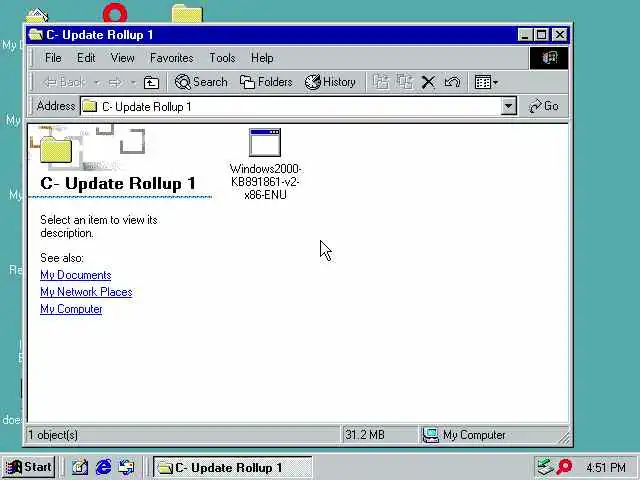Viewport: 640px width, 480px height.
Task: Click the Undo toolbar icon
Action: pos(452,82)
